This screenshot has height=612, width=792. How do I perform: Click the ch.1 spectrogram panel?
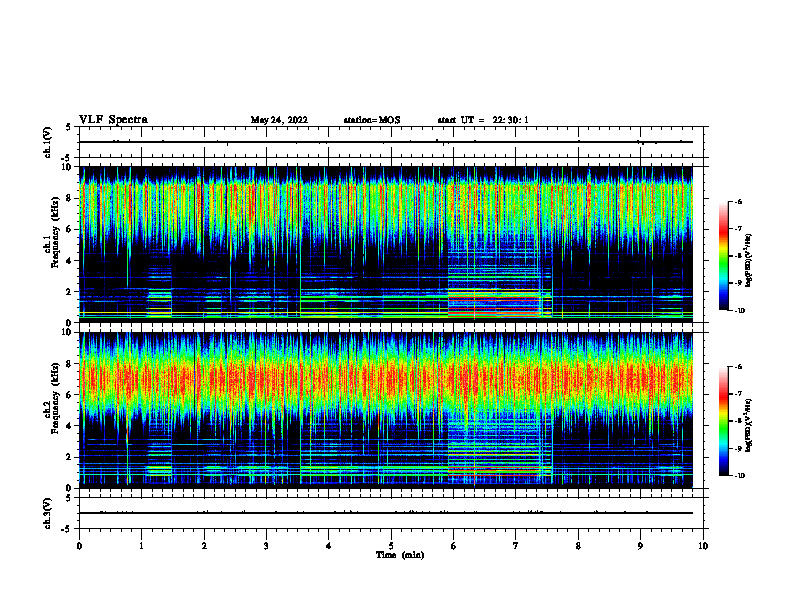(386, 244)
